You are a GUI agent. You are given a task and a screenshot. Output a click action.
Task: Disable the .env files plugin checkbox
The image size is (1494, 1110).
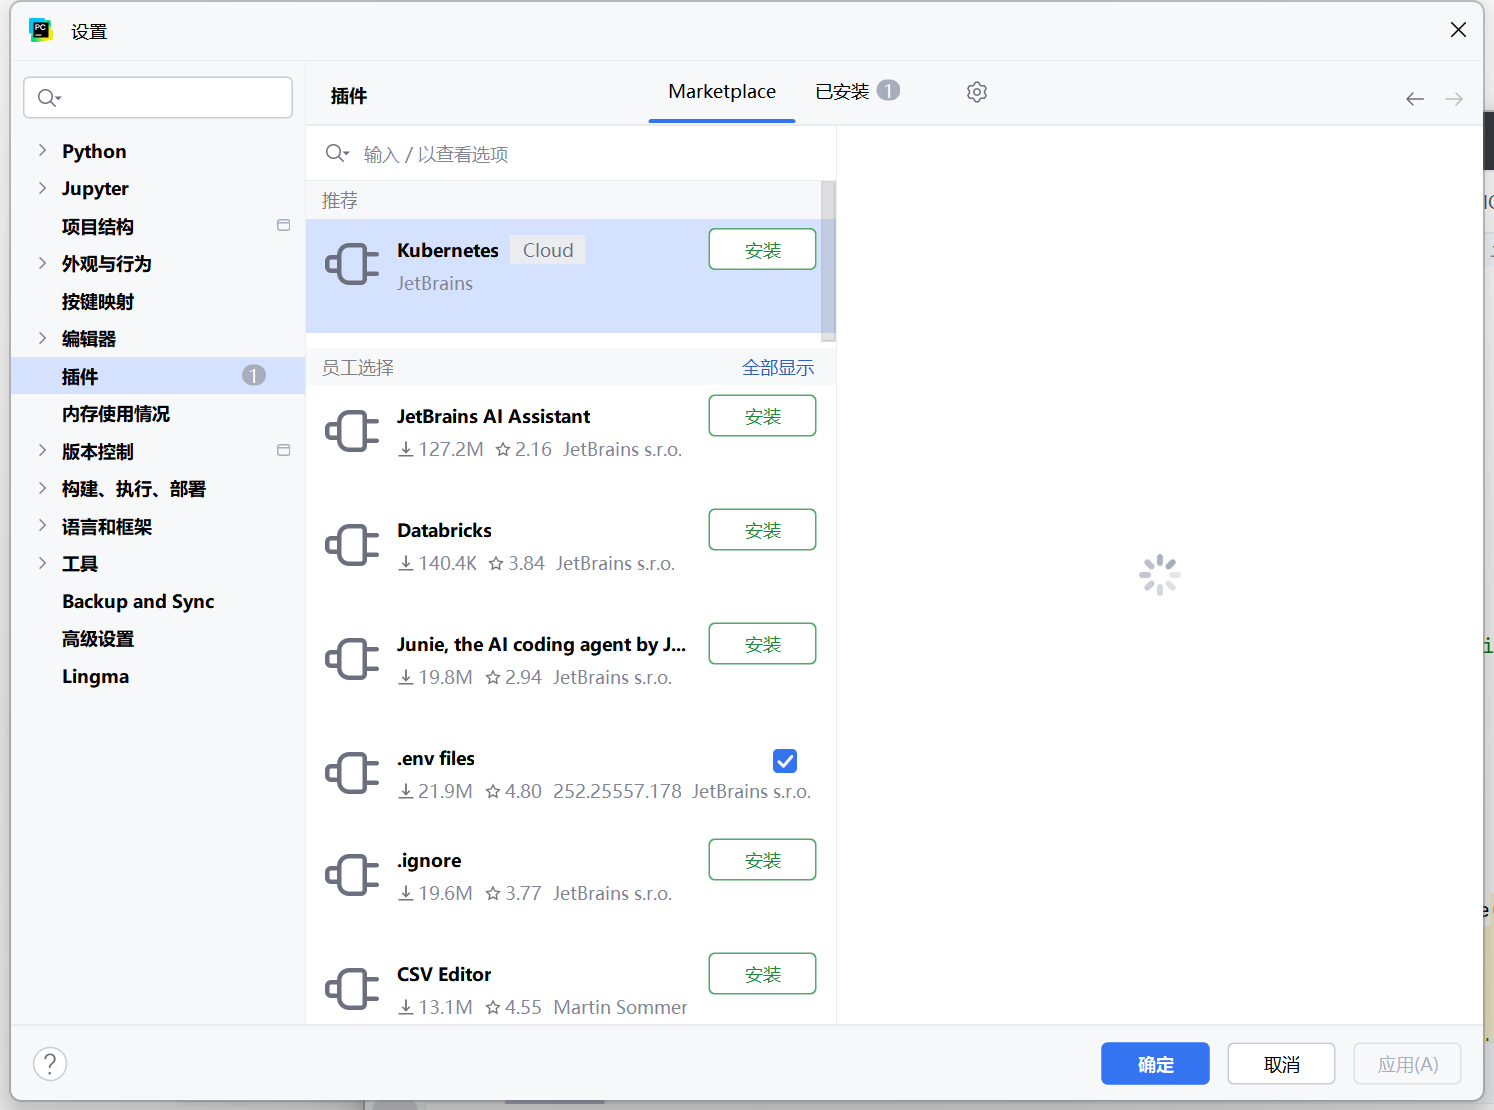click(785, 761)
